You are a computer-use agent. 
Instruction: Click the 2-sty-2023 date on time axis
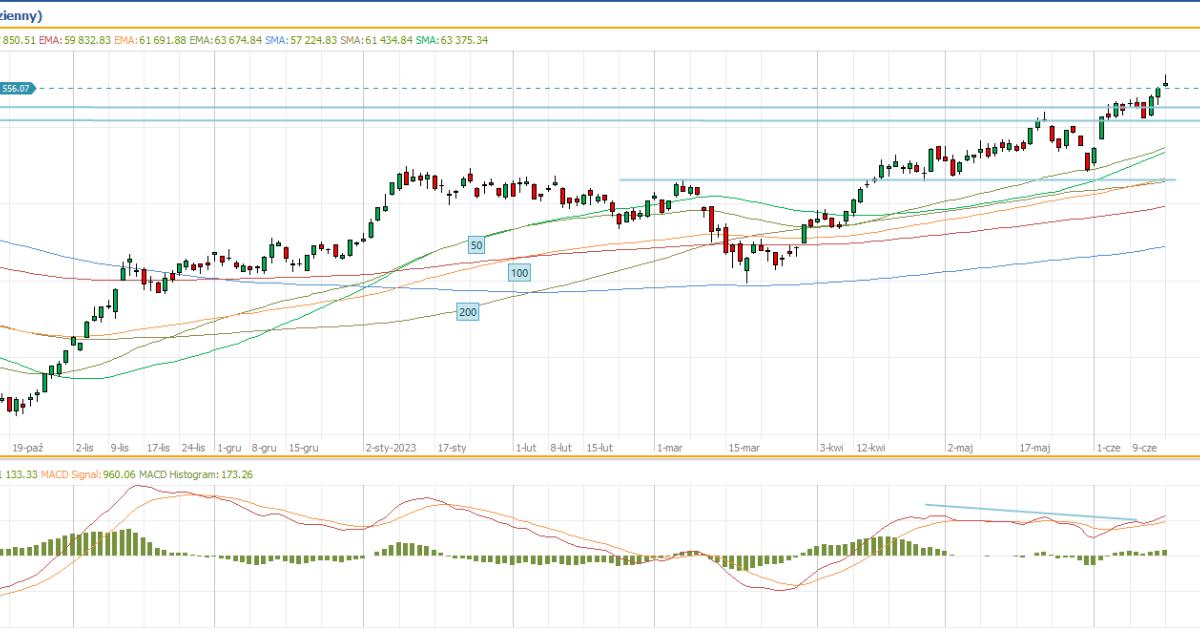[x=391, y=448]
